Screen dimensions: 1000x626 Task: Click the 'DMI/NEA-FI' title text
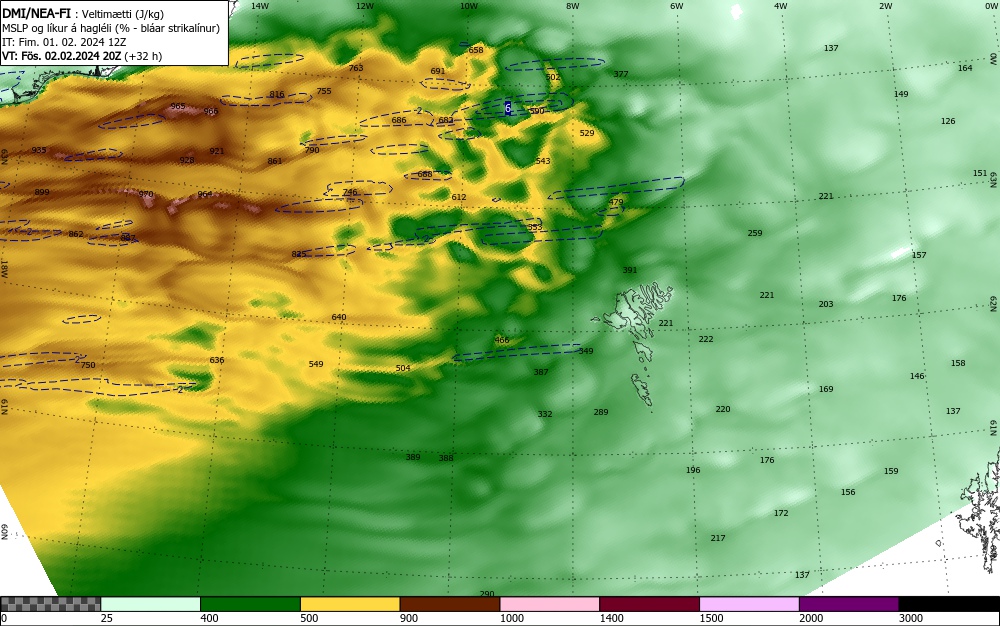coord(36,13)
